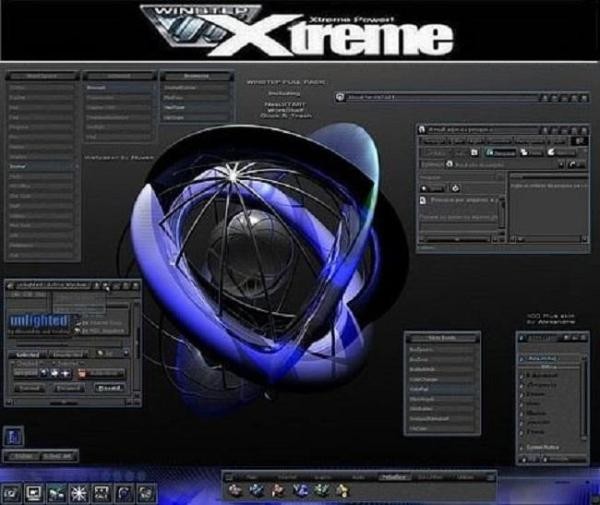600x505 pixels.
Task: Open the blue desktop icon above the shelf
Action: point(14,436)
